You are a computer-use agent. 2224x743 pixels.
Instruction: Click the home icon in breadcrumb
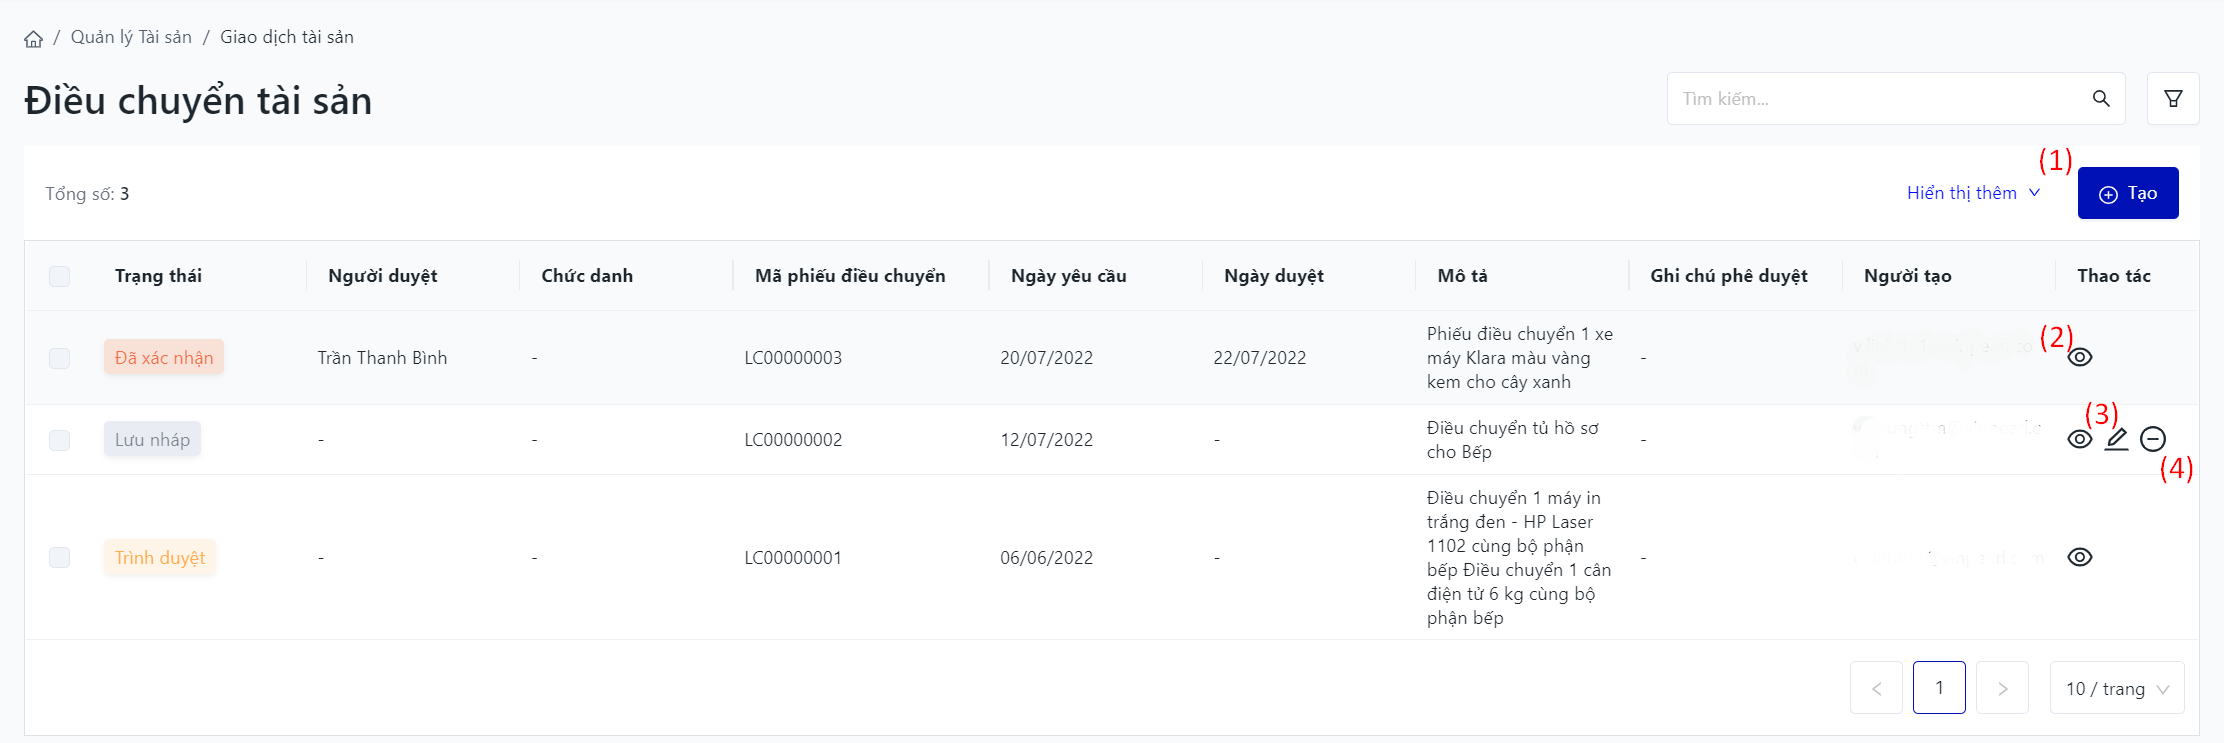(34, 39)
